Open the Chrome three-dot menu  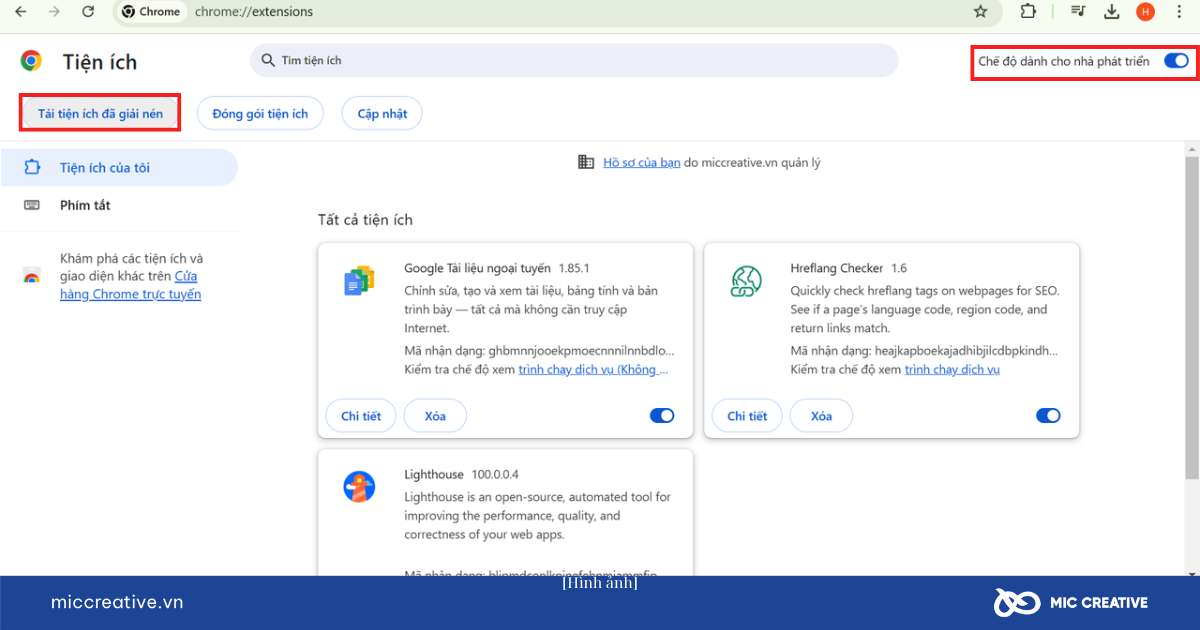click(x=1178, y=12)
